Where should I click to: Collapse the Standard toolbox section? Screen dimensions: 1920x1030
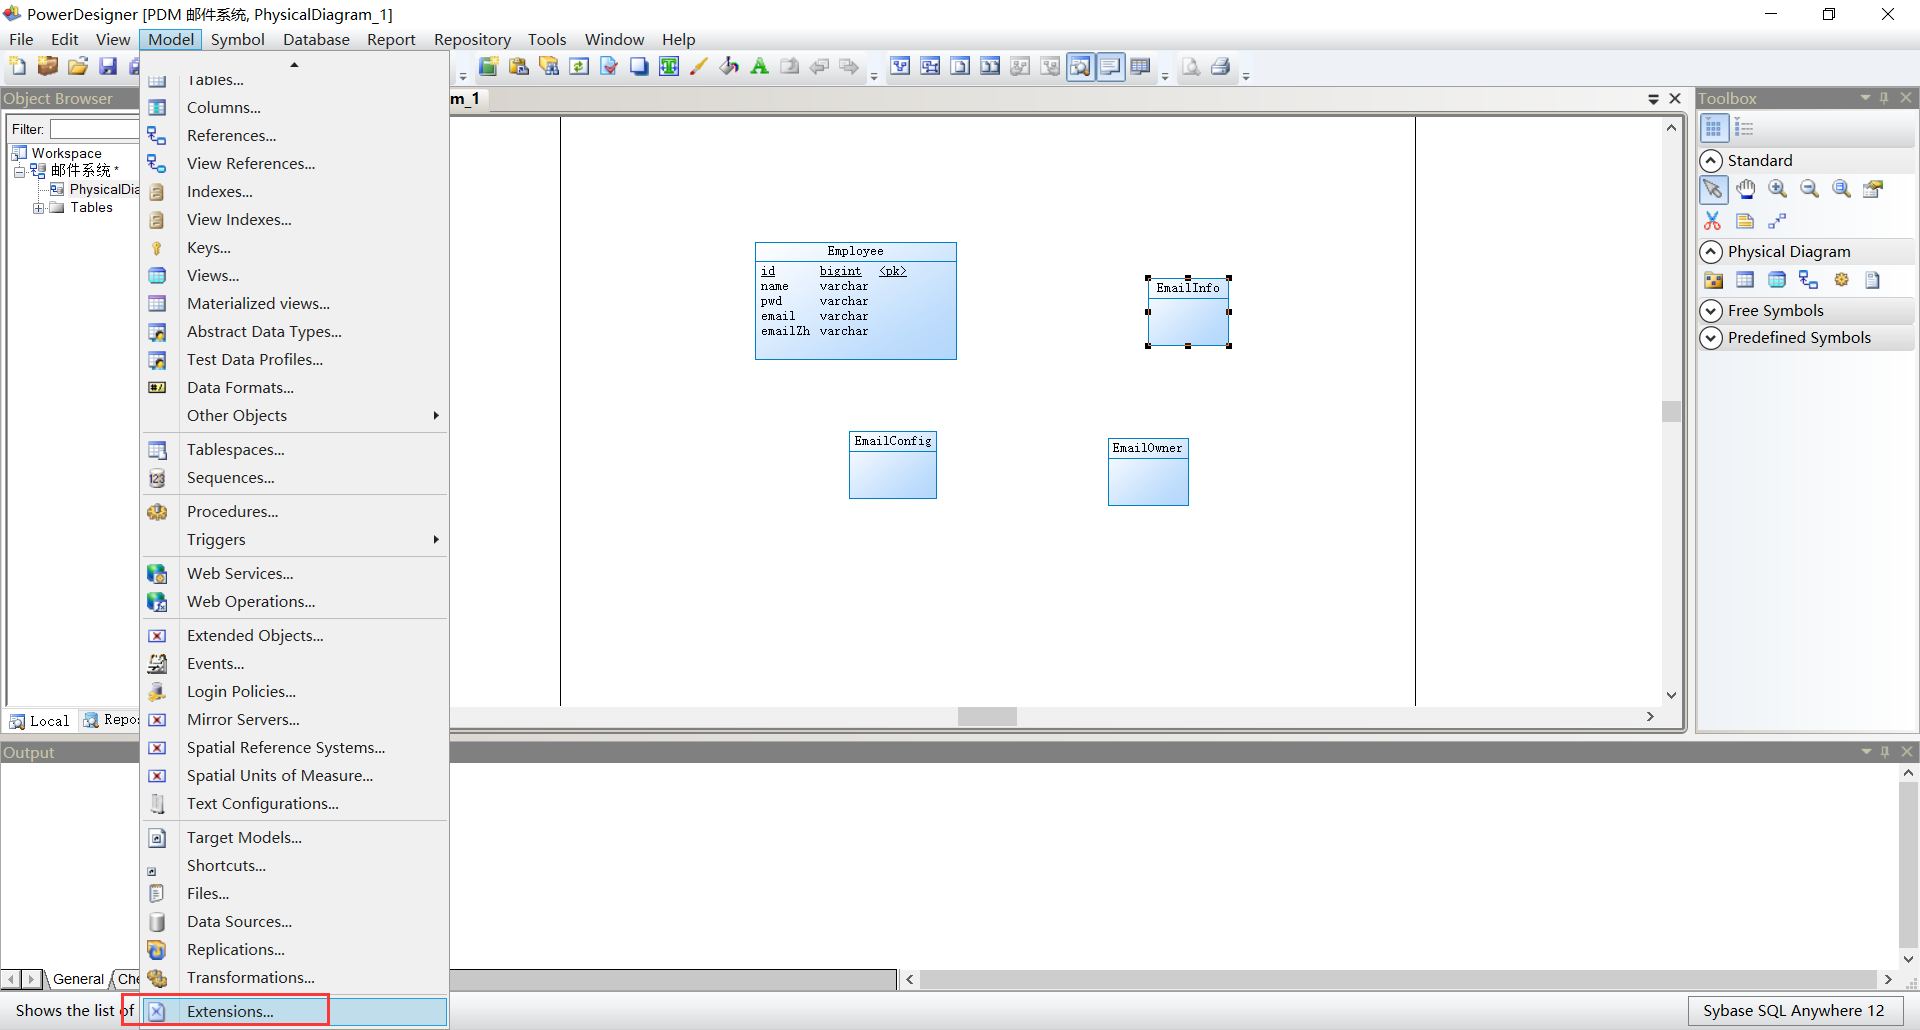coord(1711,161)
